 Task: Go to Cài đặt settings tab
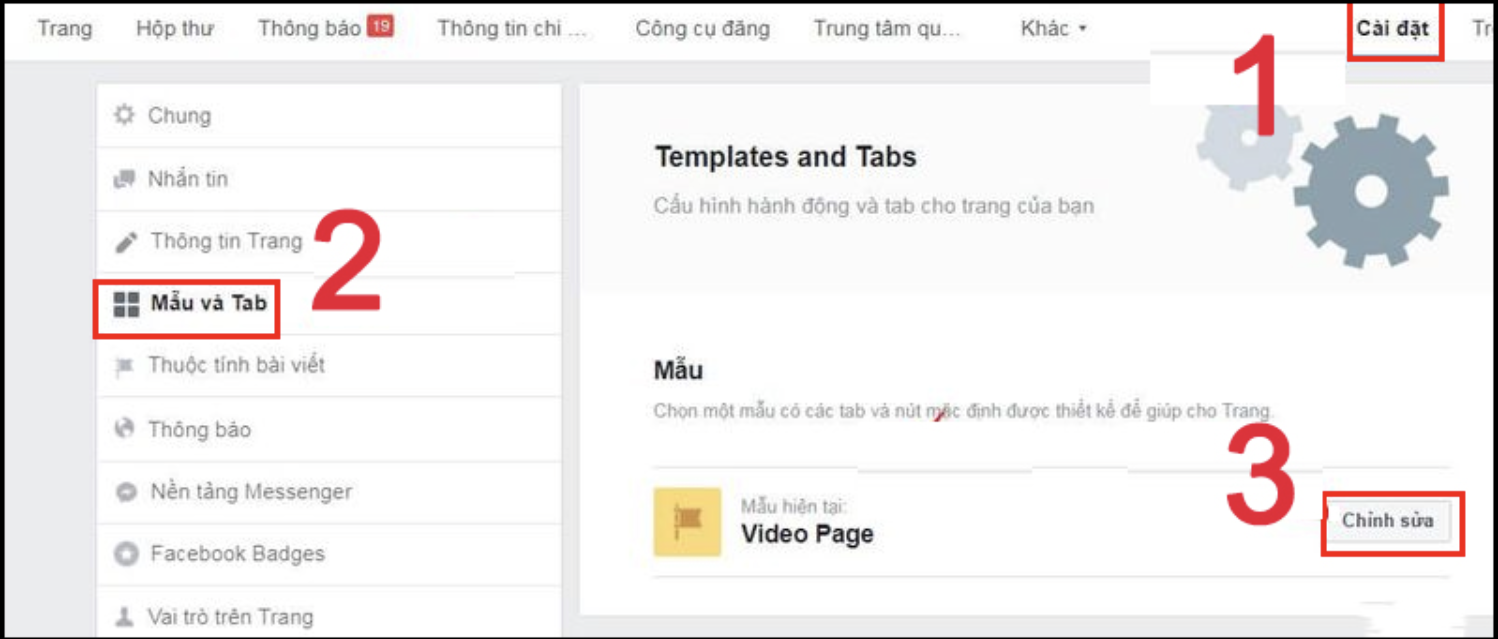[x=1394, y=28]
